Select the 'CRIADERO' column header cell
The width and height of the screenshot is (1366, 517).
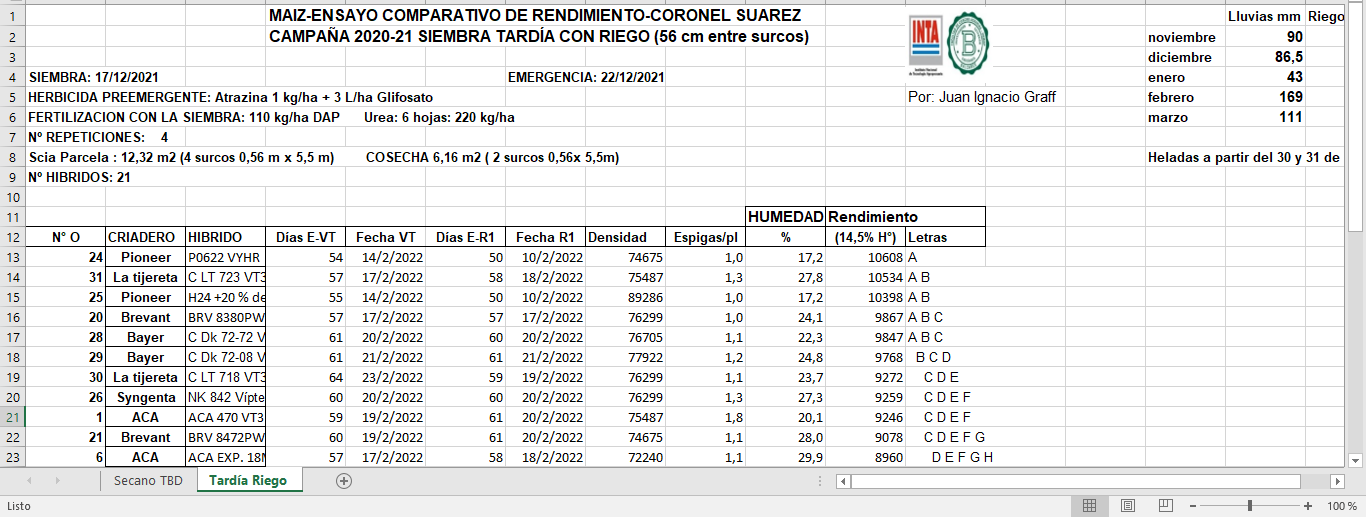(x=145, y=237)
